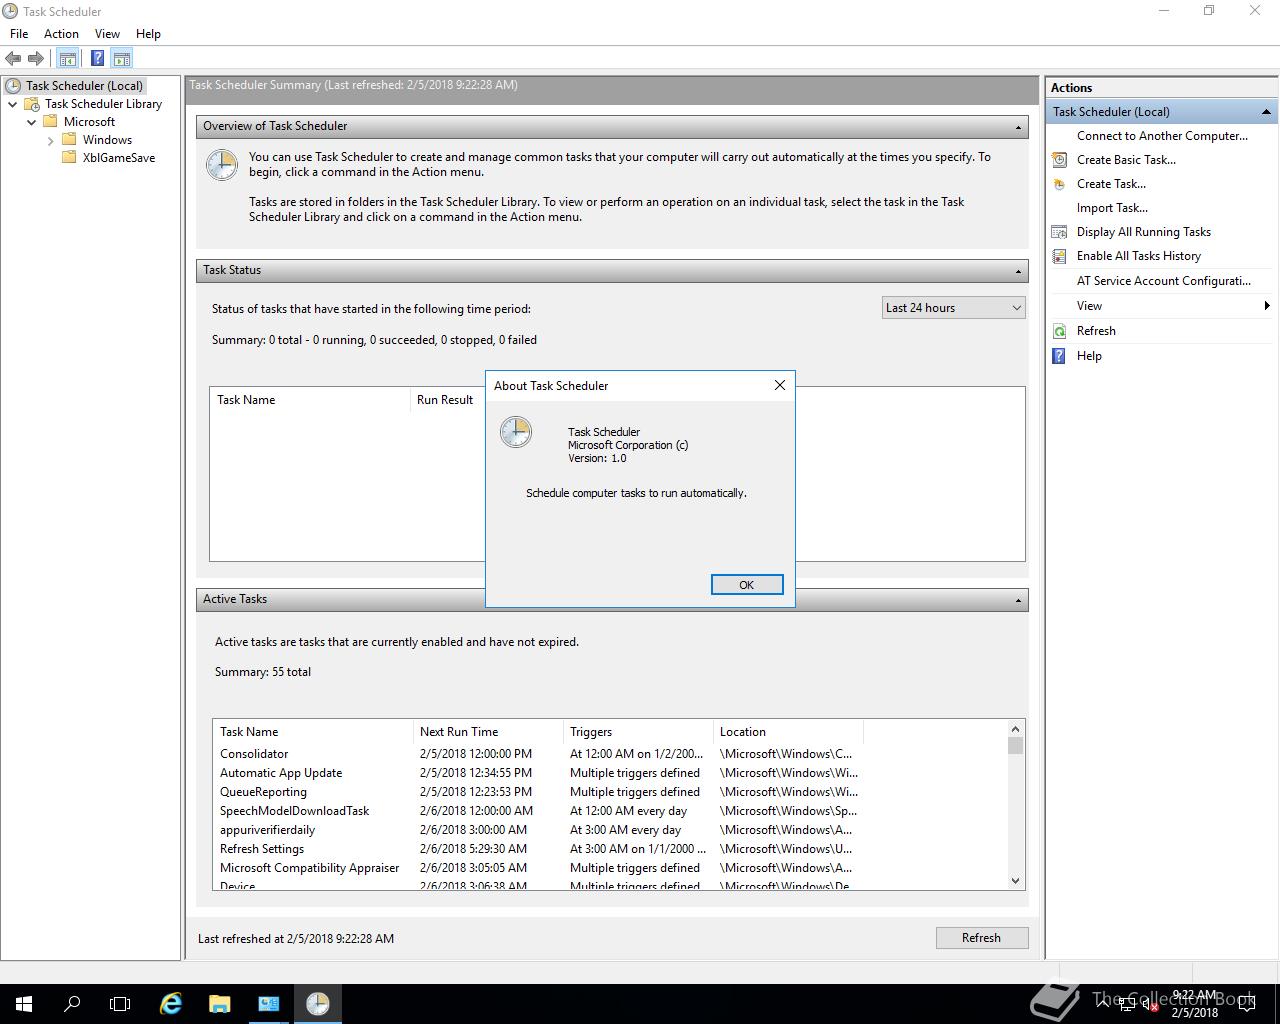Click the Back arrow toolbar icon
Image resolution: width=1280 pixels, height=1024 pixels.
tap(13, 59)
